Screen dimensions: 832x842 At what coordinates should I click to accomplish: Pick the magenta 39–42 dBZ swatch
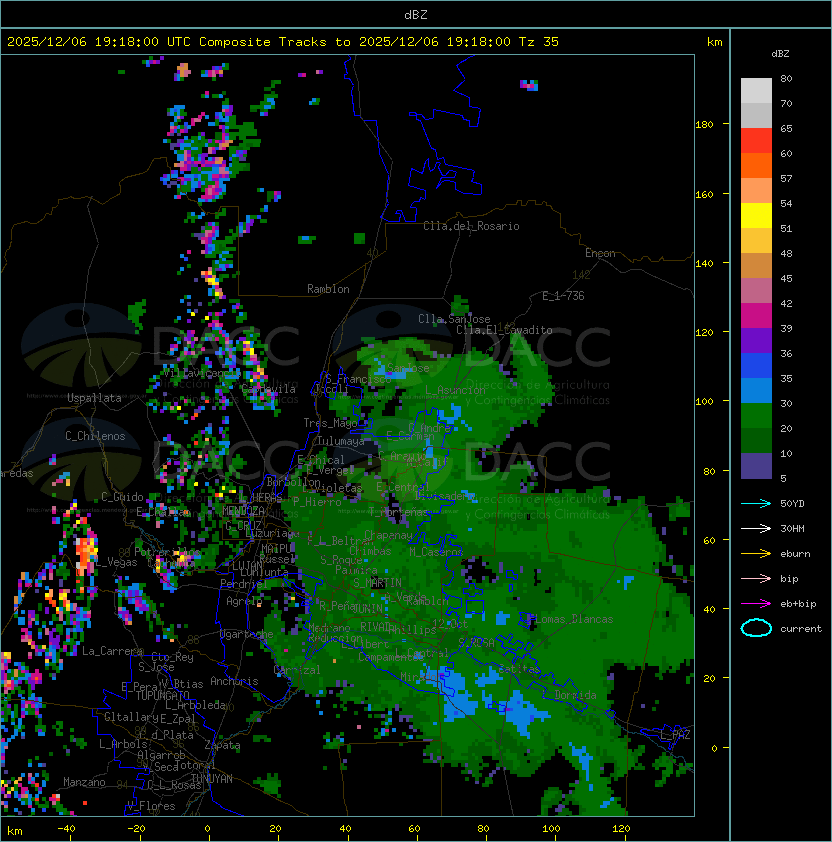coord(756,315)
